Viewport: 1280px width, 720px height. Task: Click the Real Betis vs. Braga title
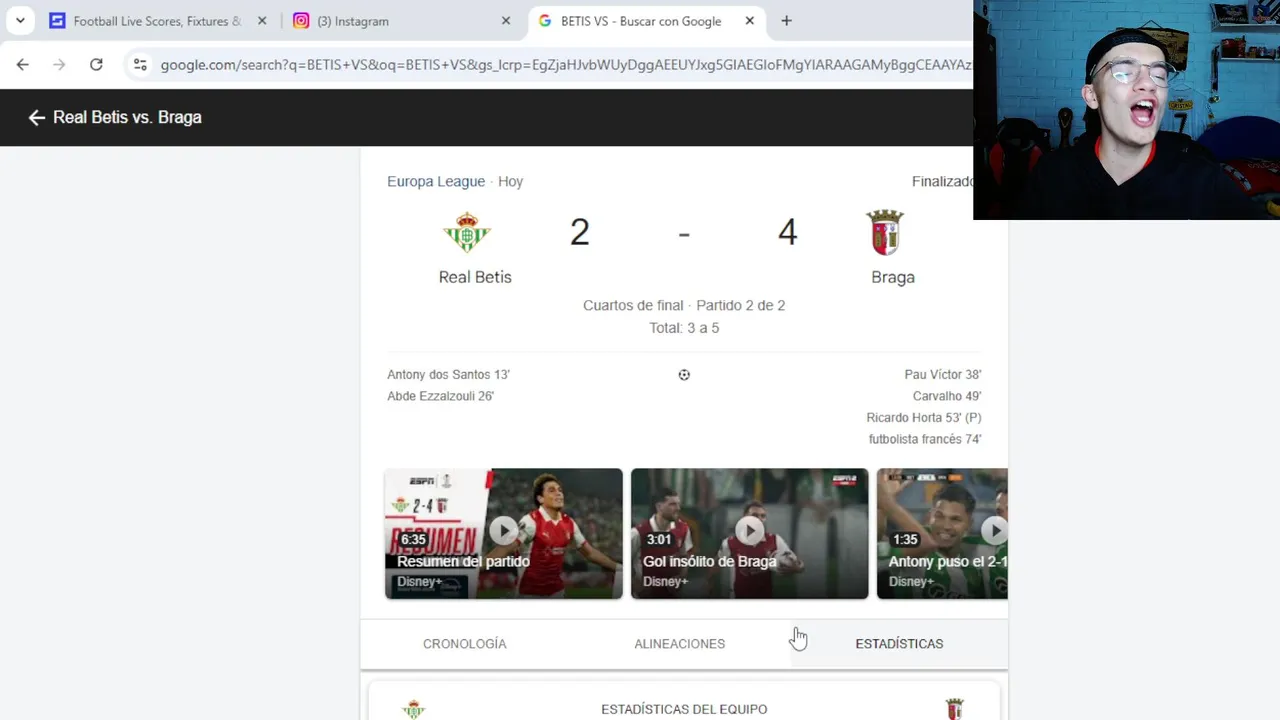(x=127, y=117)
